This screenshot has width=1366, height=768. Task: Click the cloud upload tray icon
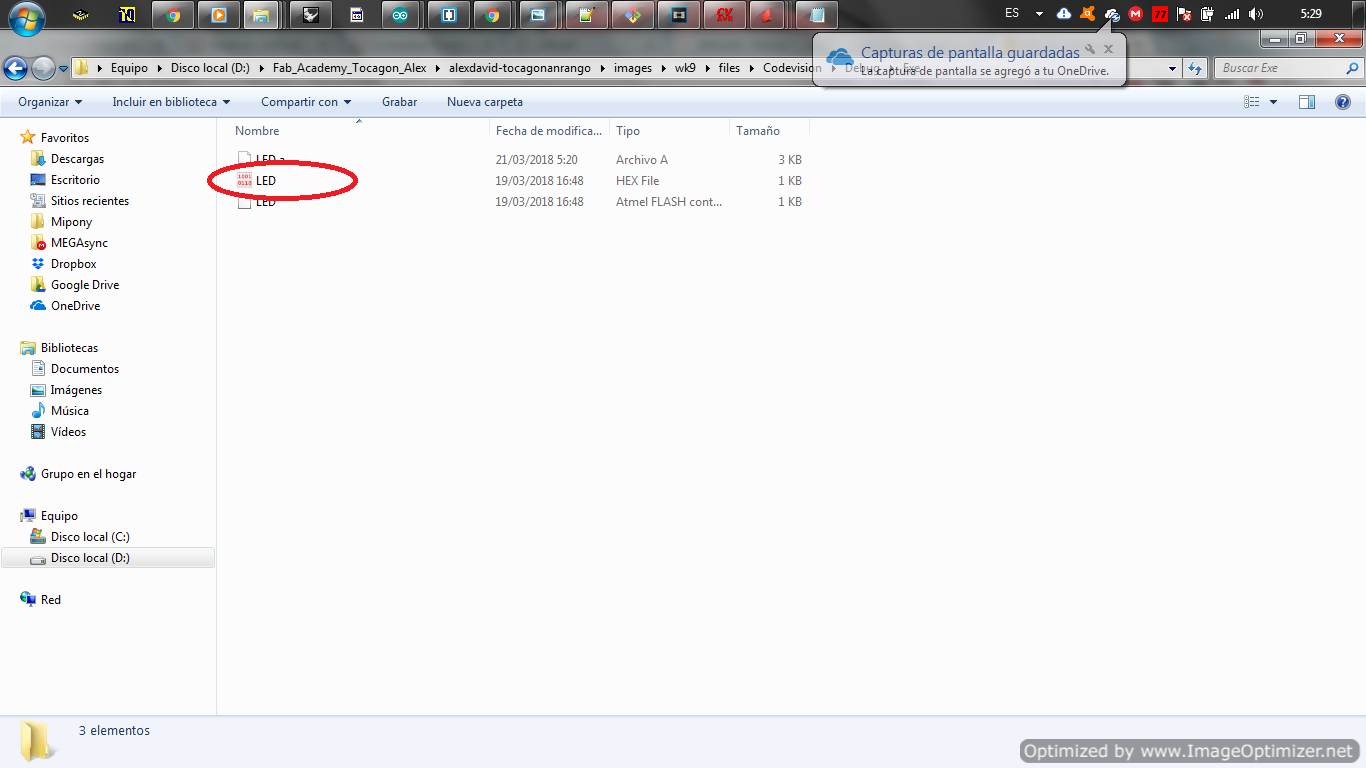coord(1063,14)
